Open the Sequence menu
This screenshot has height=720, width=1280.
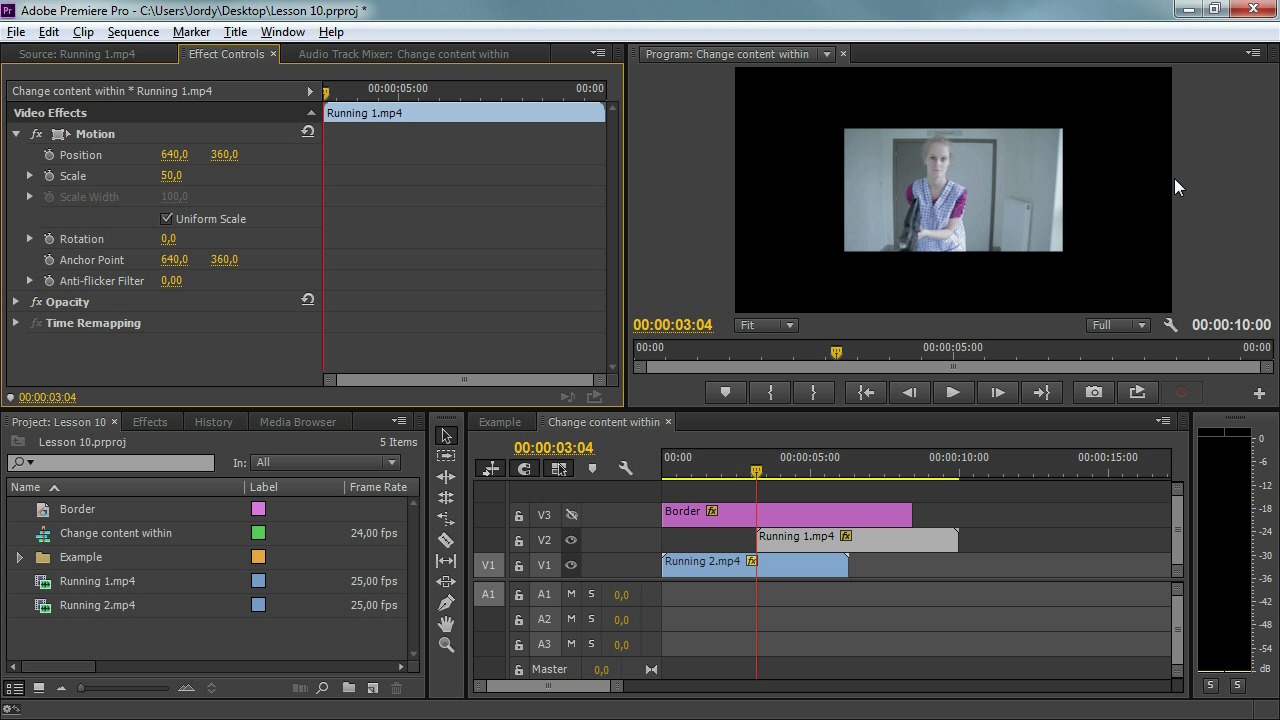pyautogui.click(x=133, y=32)
